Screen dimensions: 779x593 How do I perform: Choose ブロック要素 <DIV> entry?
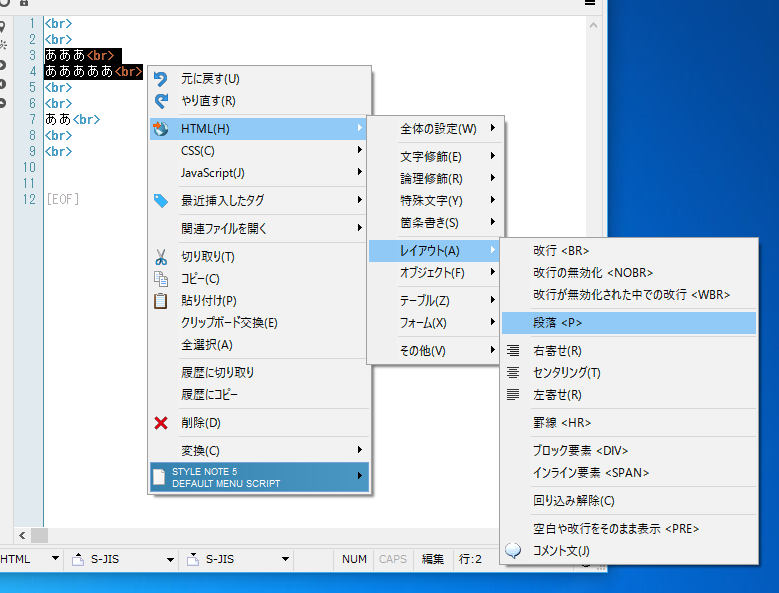629,450
